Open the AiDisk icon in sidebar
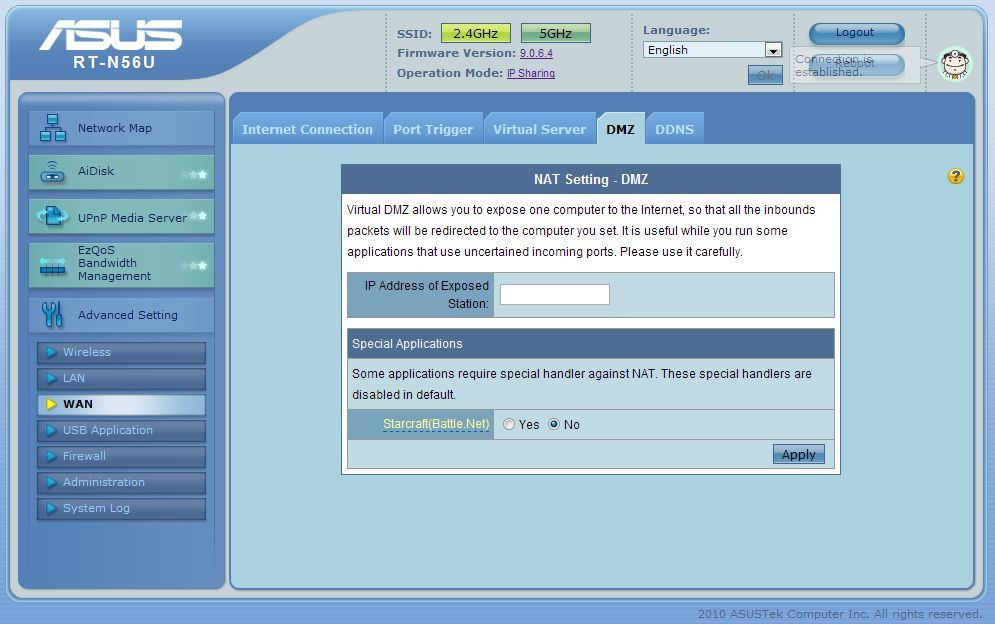The height and width of the screenshot is (624, 995). point(52,172)
